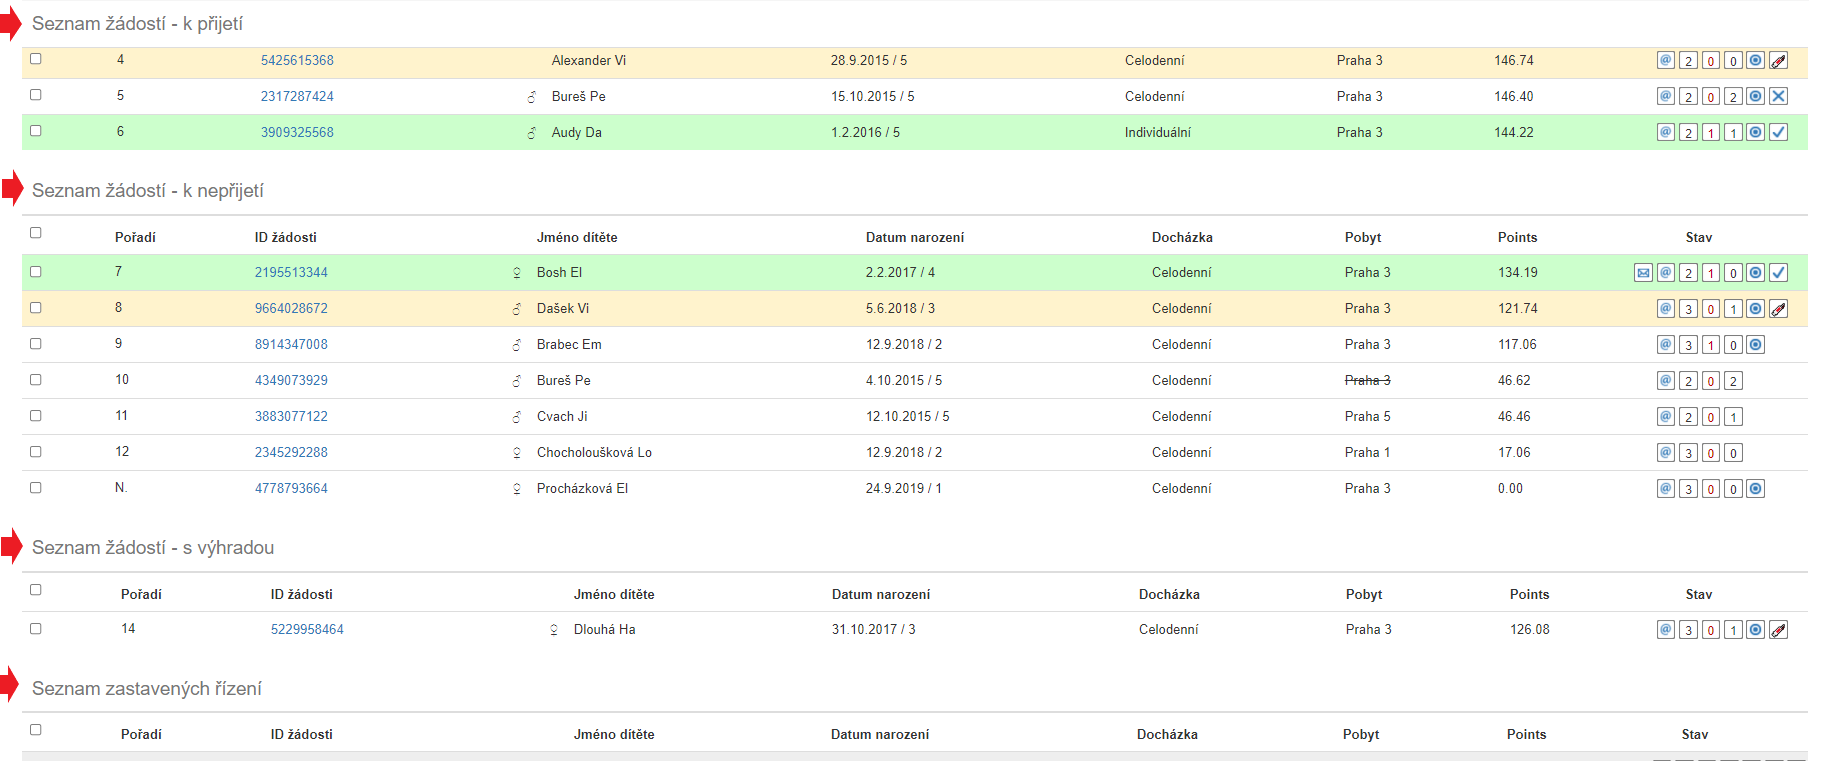The image size is (1831, 761).
Task: Toggle select-all checkbox in s výhradou header
Action: [36, 590]
